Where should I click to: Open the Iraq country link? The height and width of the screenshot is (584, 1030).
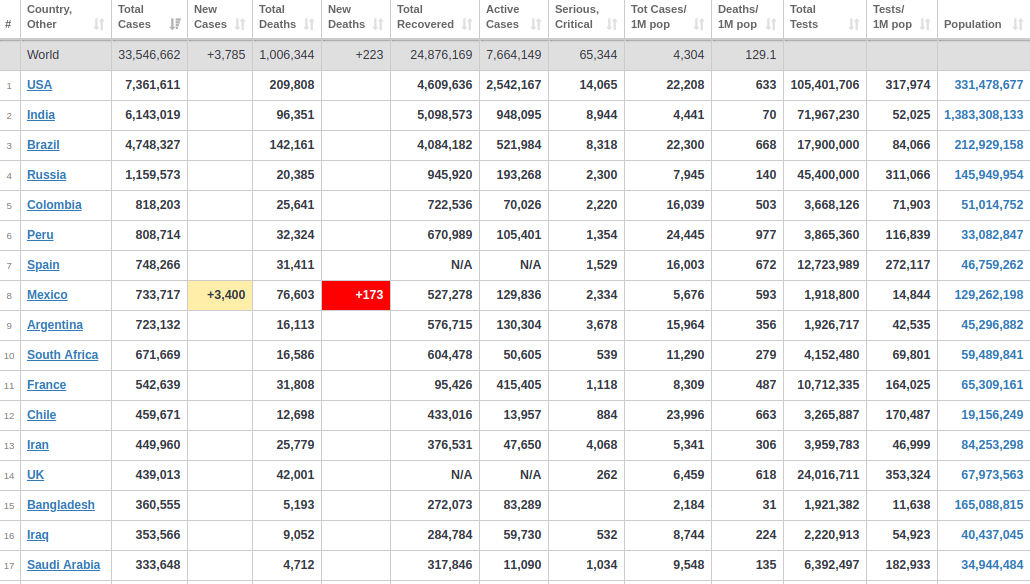(x=38, y=535)
